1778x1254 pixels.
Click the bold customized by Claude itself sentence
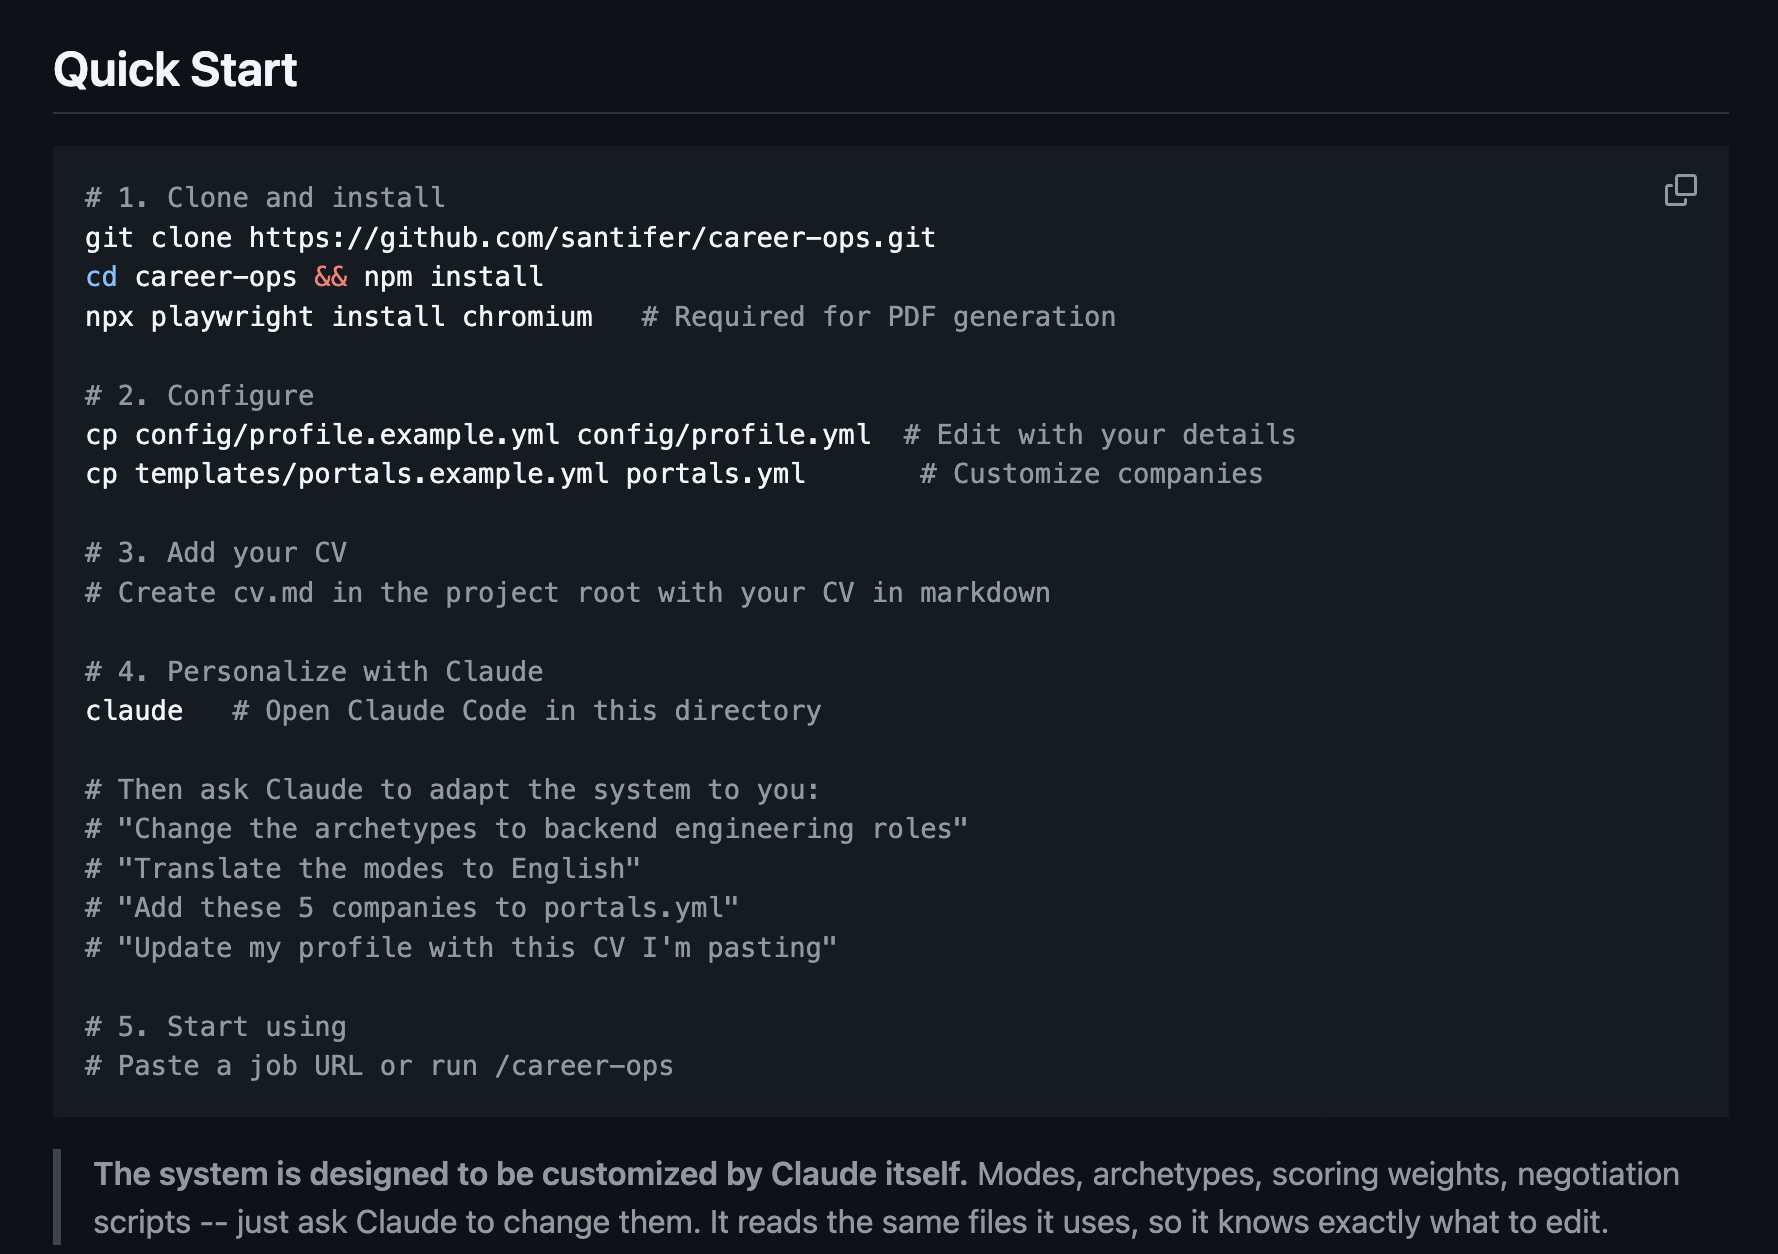[x=530, y=1174]
